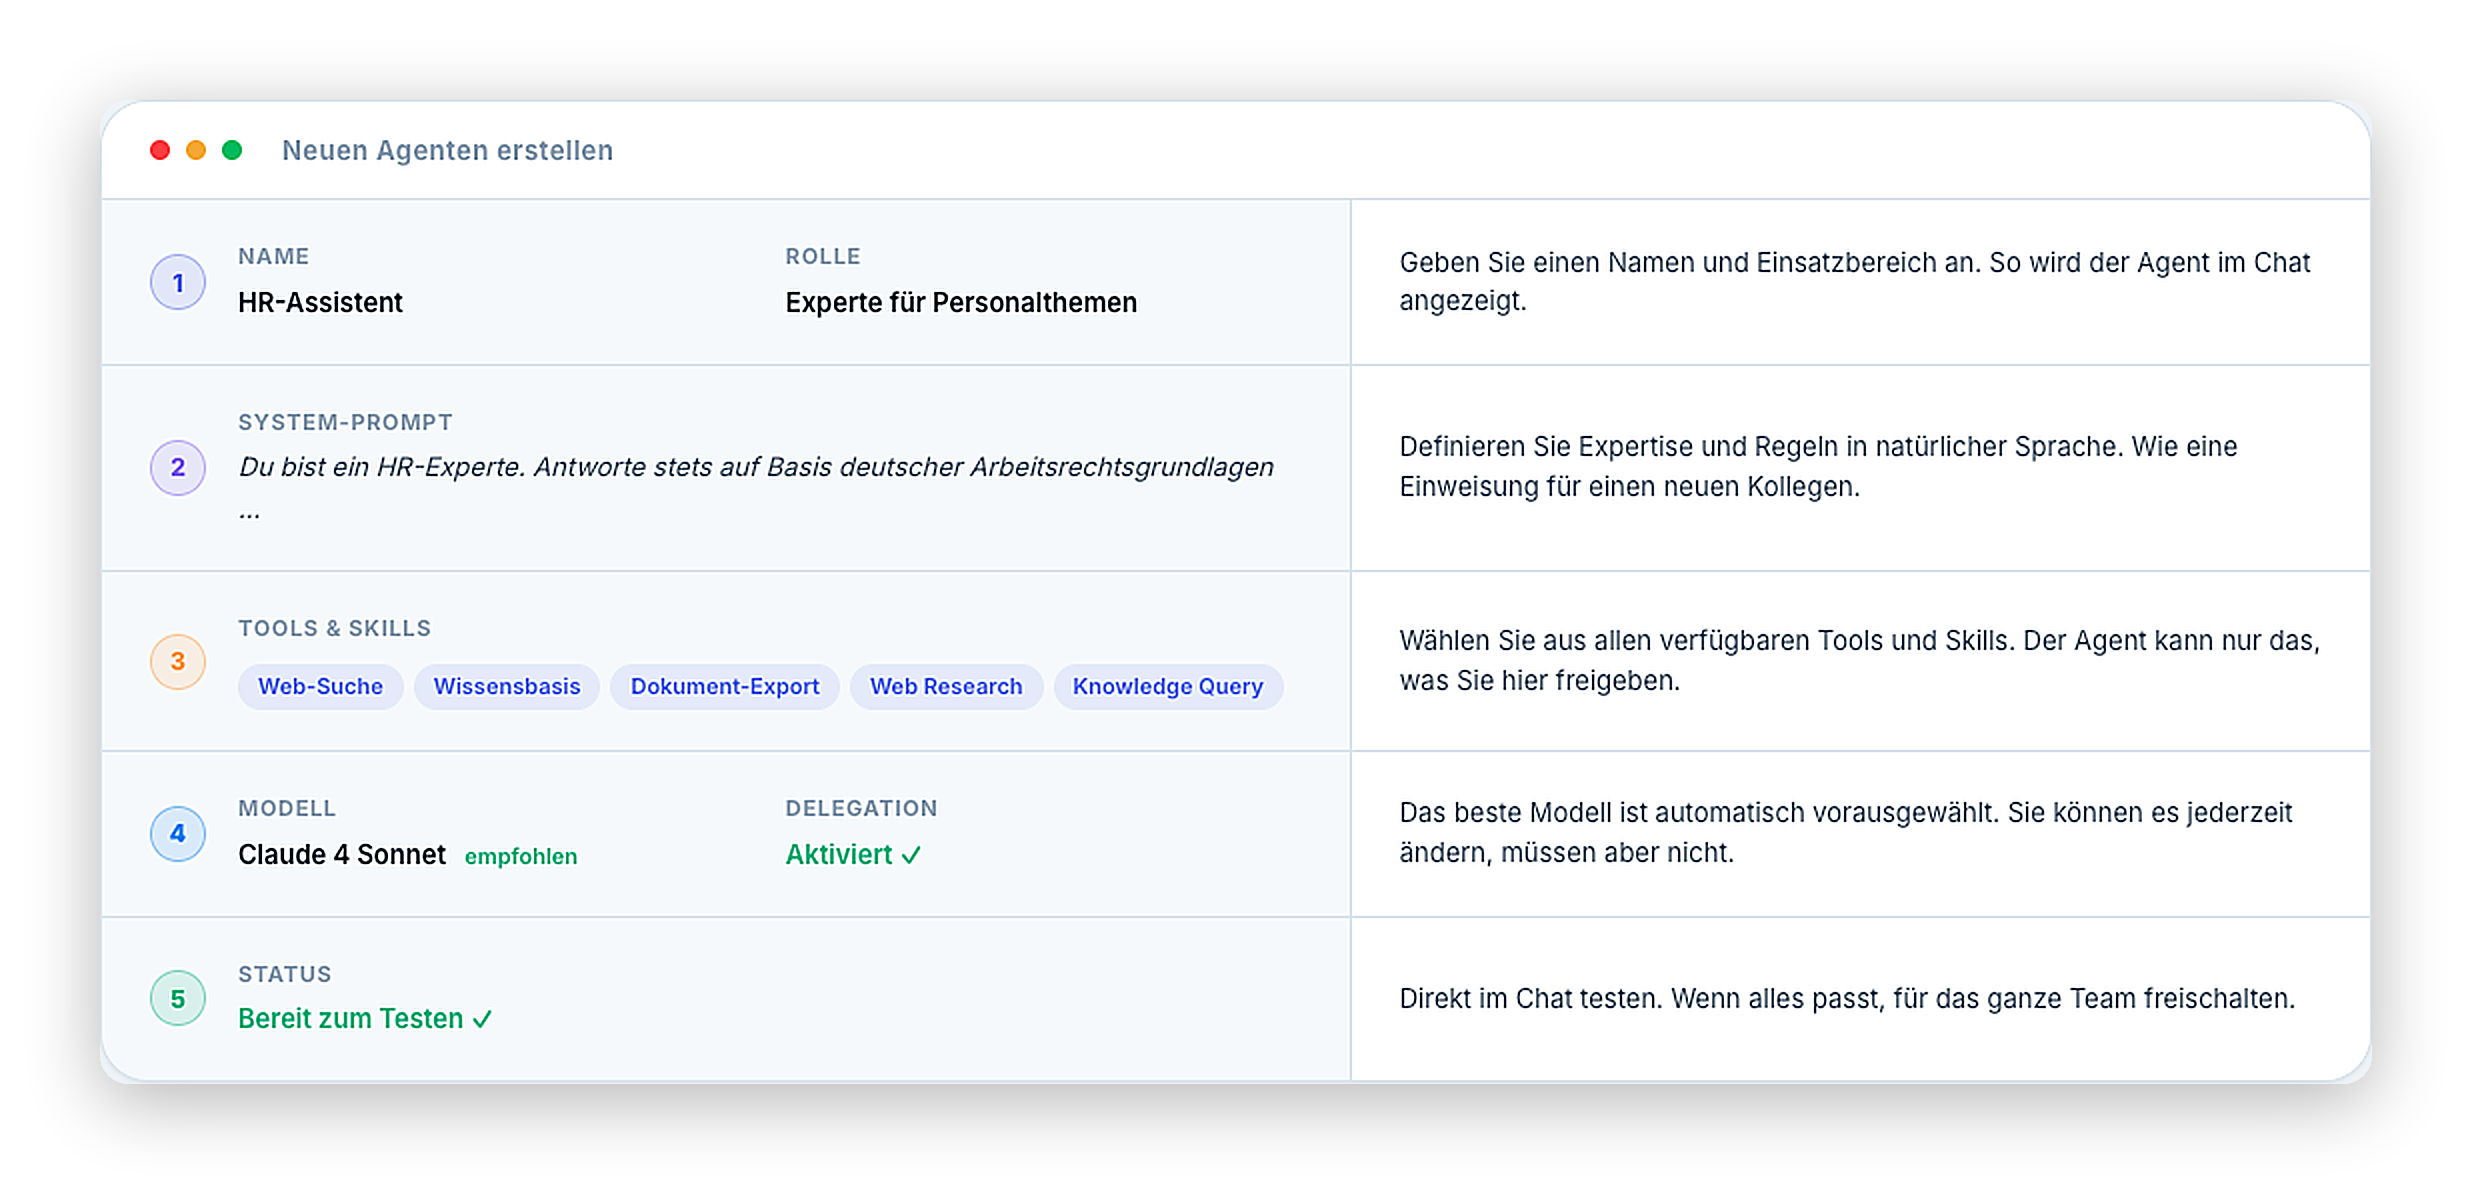Toggle the Aktiviert delegation setting
2472x1184 pixels.
tap(852, 855)
